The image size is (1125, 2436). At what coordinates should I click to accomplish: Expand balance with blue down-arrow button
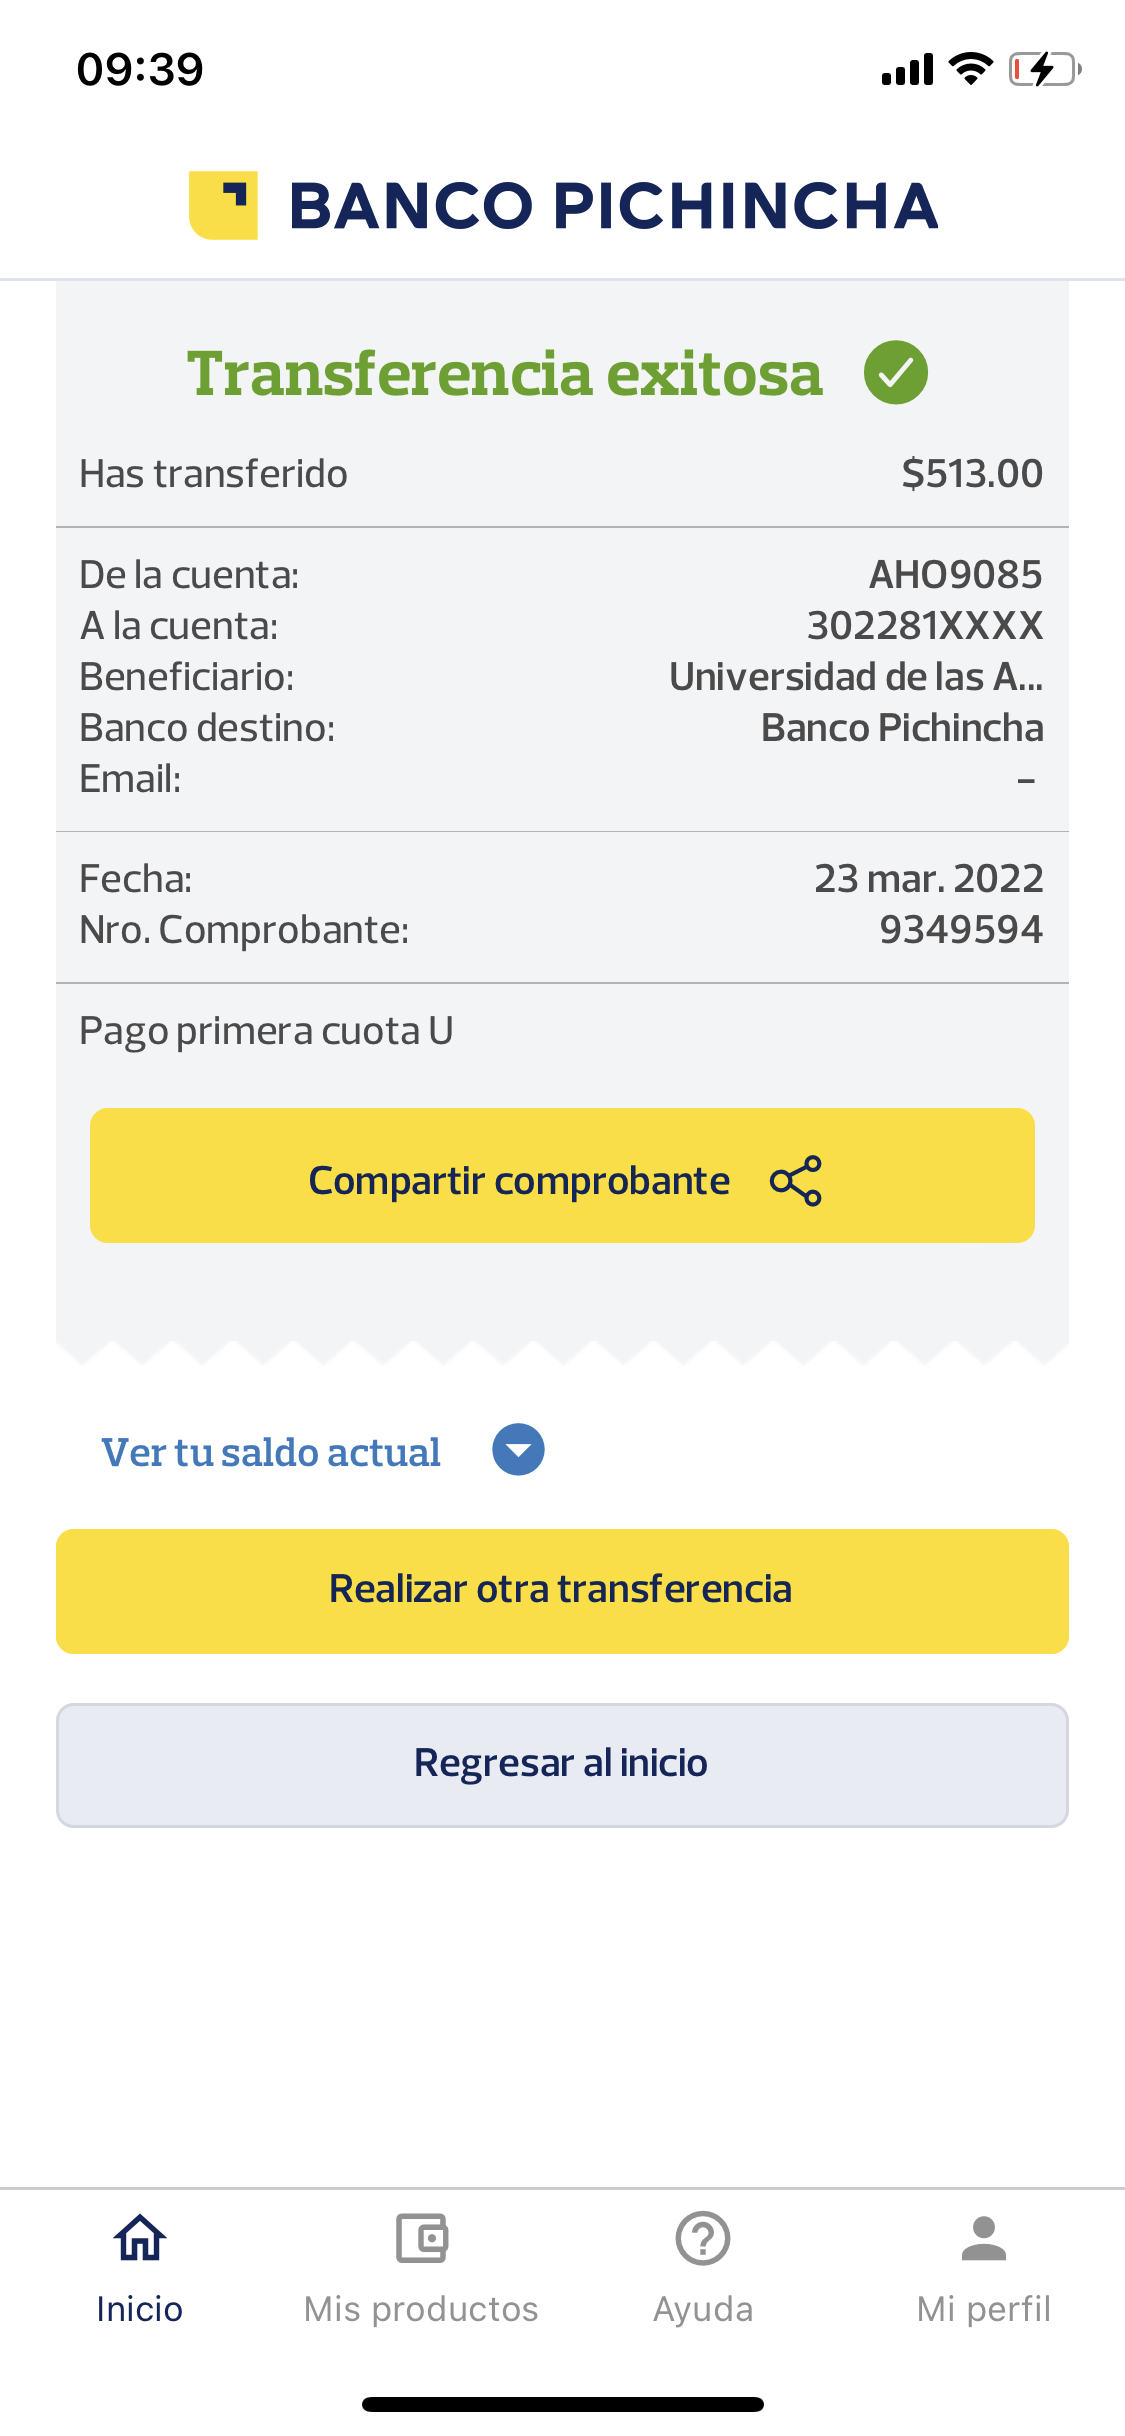tap(518, 1450)
